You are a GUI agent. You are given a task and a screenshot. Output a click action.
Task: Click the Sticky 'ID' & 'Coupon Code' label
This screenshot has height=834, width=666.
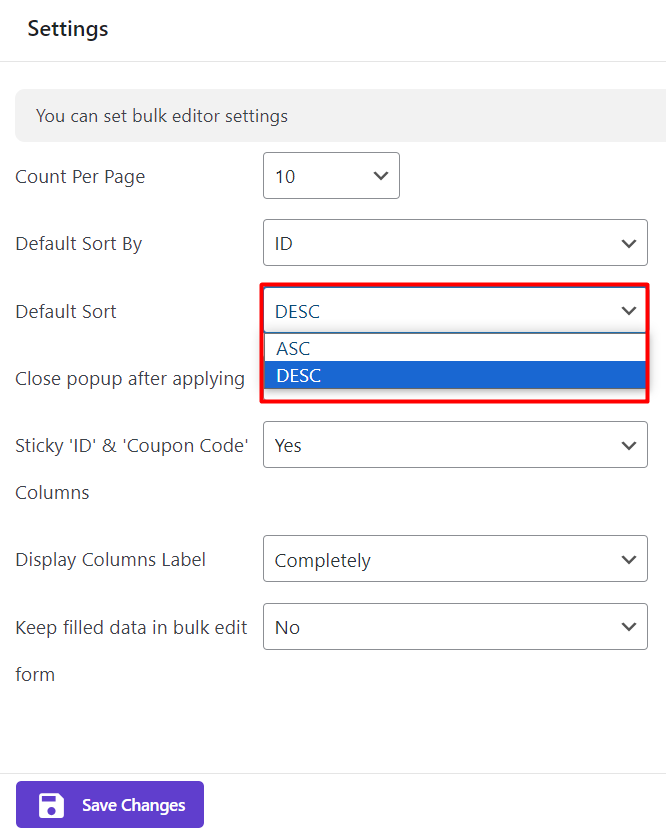(x=131, y=446)
